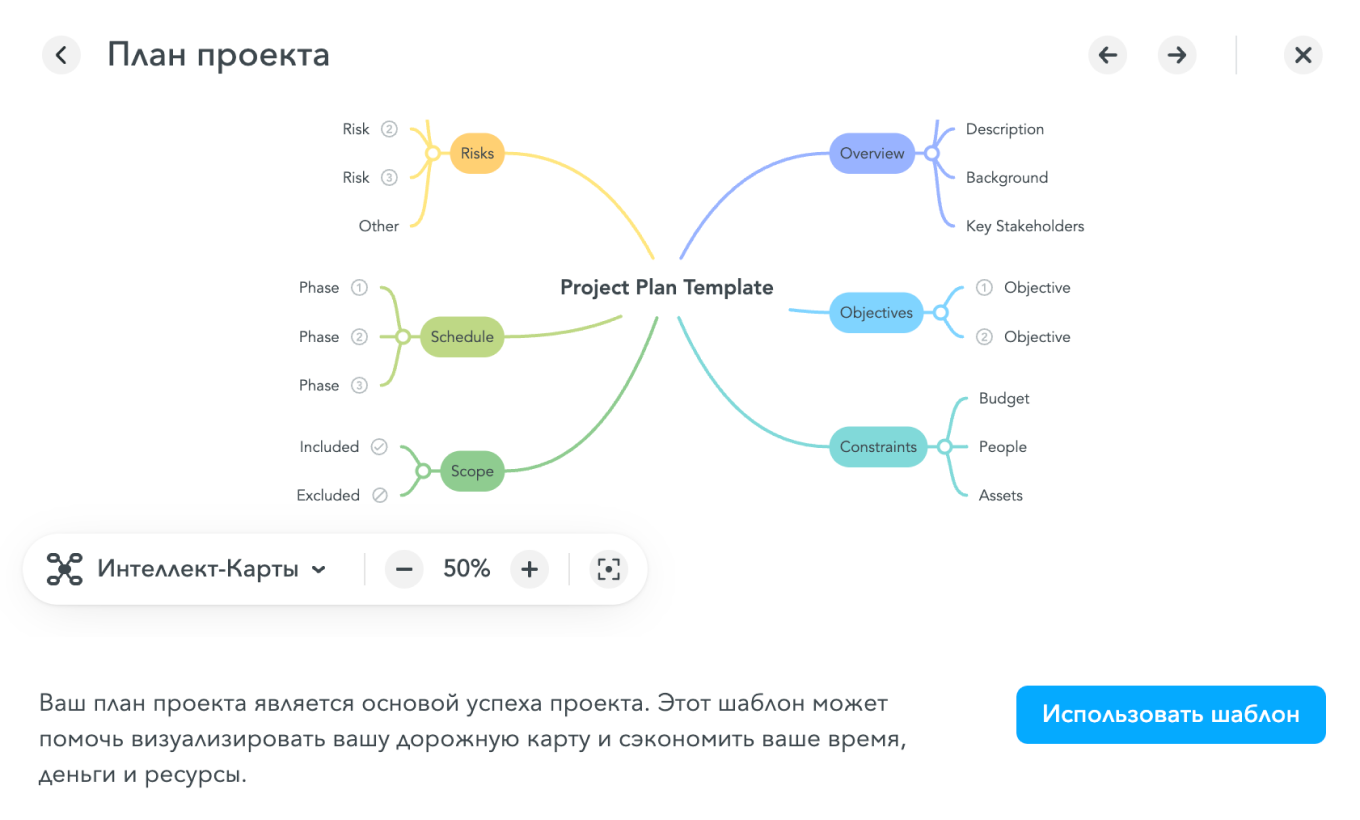Show the previous template with the left arrow

pyautogui.click(x=1107, y=55)
